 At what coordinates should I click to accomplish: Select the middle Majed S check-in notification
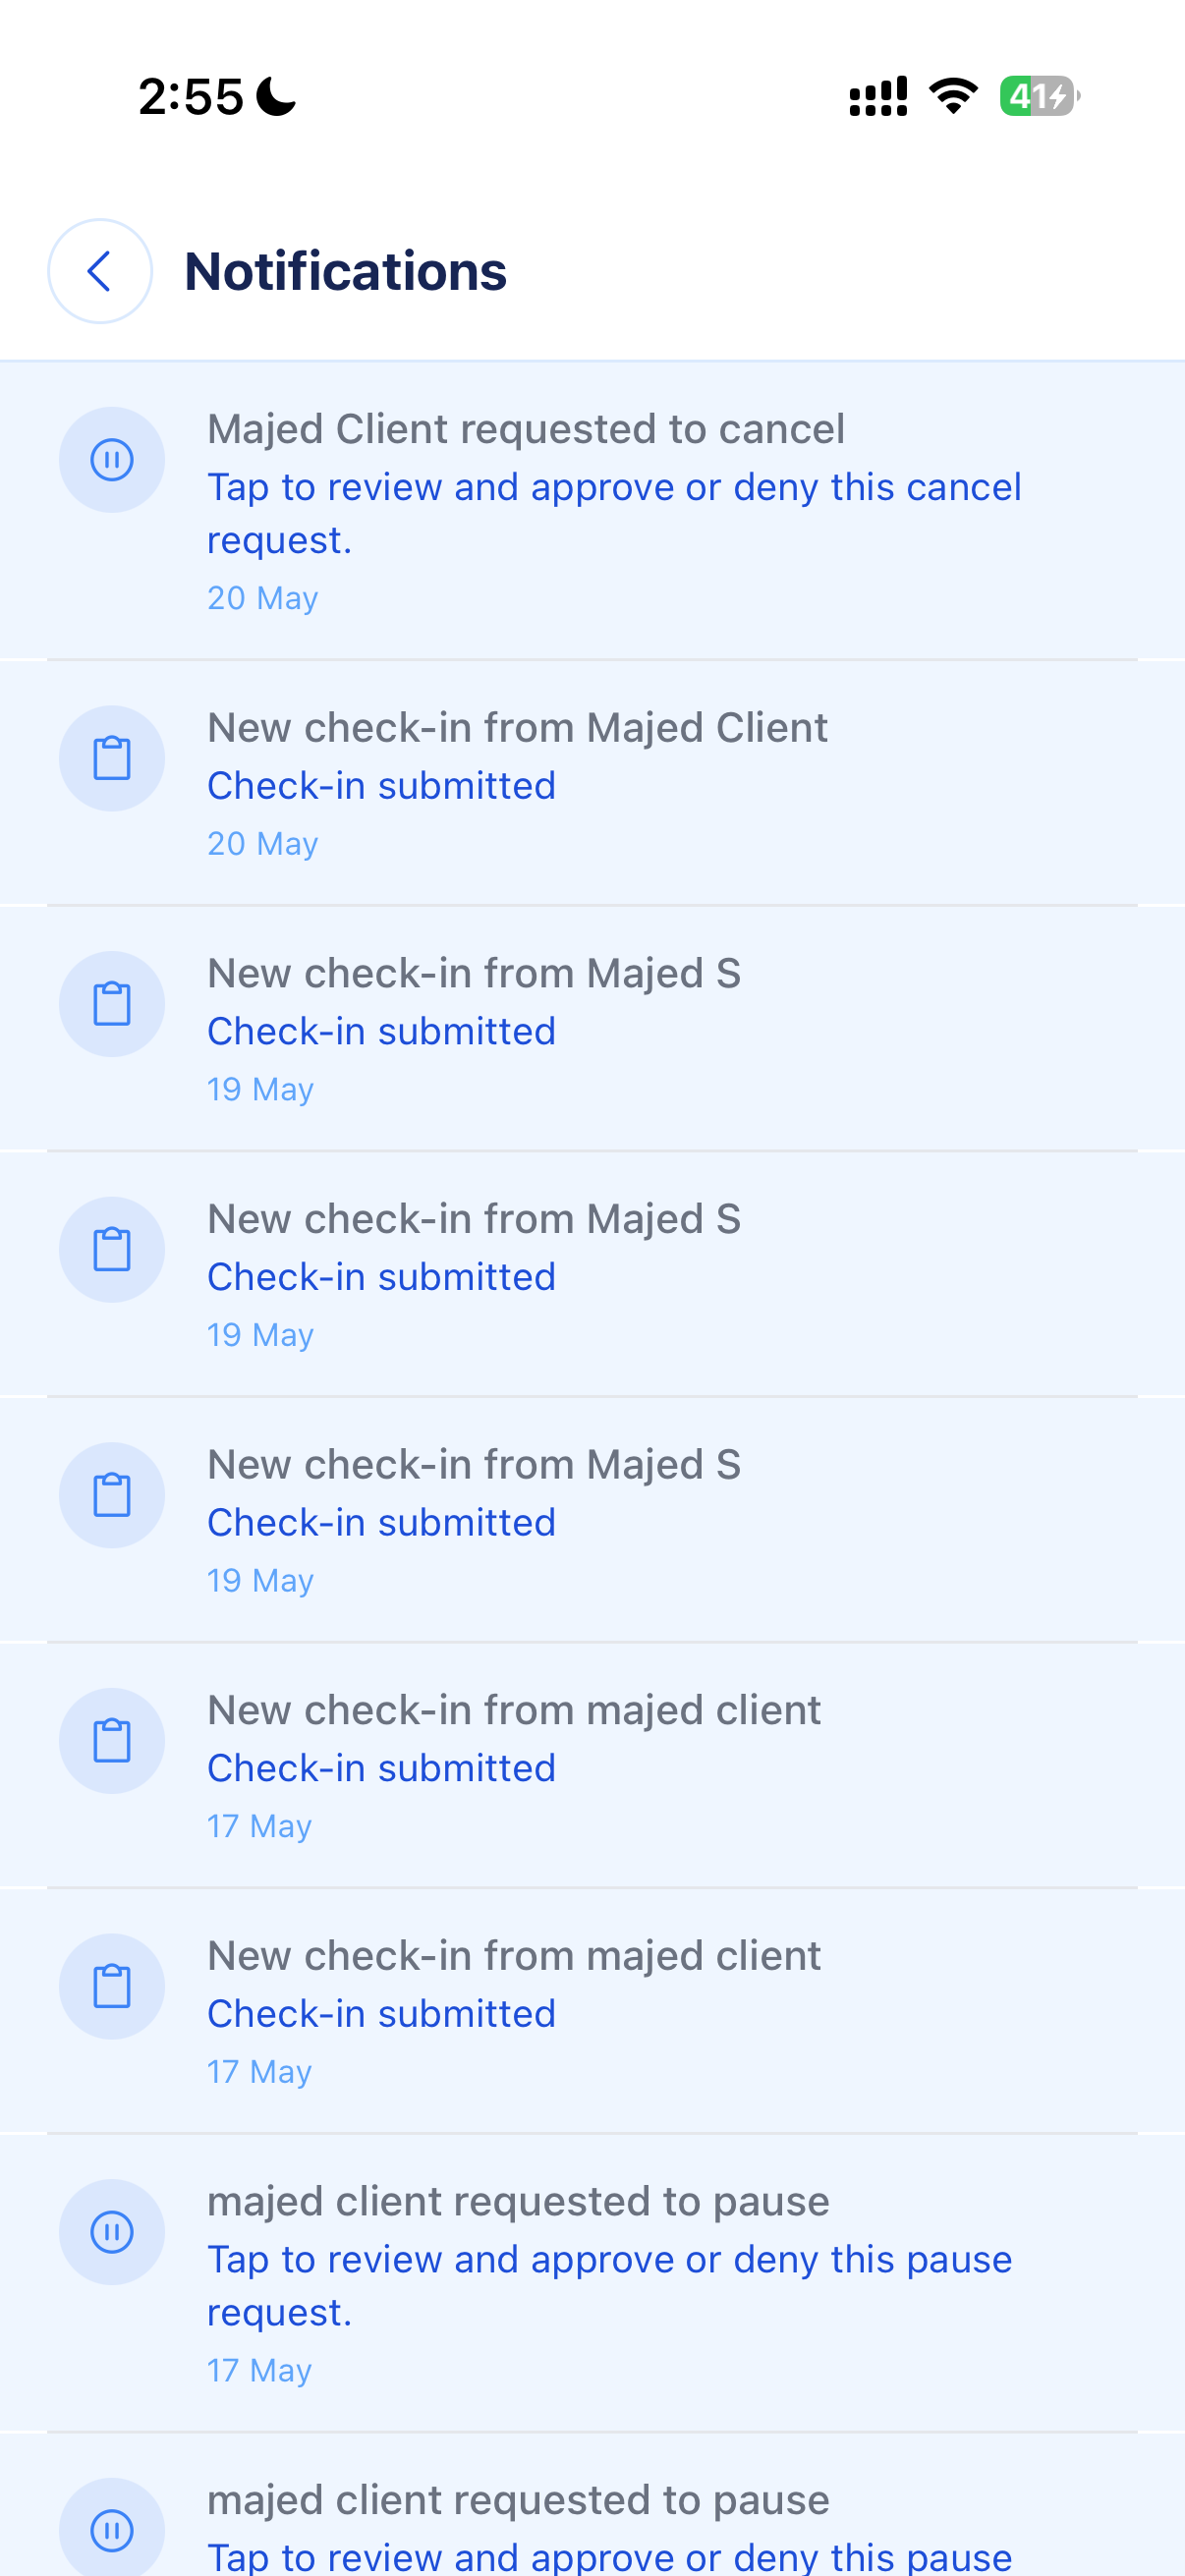tap(592, 1274)
